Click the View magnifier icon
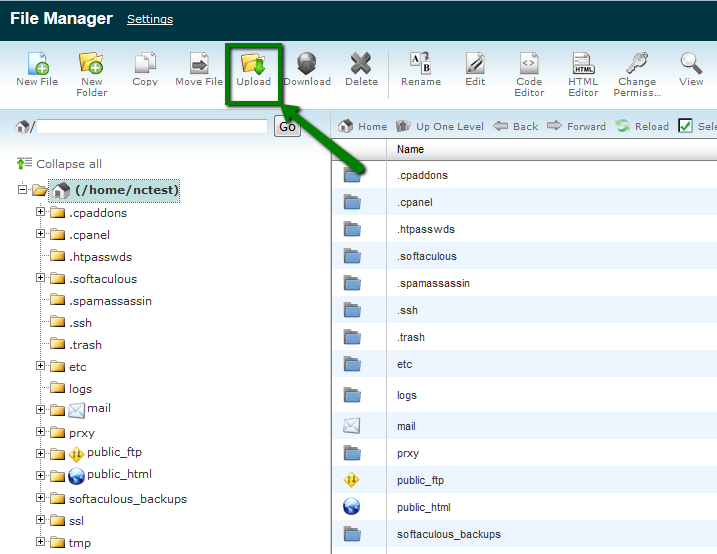Viewport: 717px width, 554px height. 691,63
